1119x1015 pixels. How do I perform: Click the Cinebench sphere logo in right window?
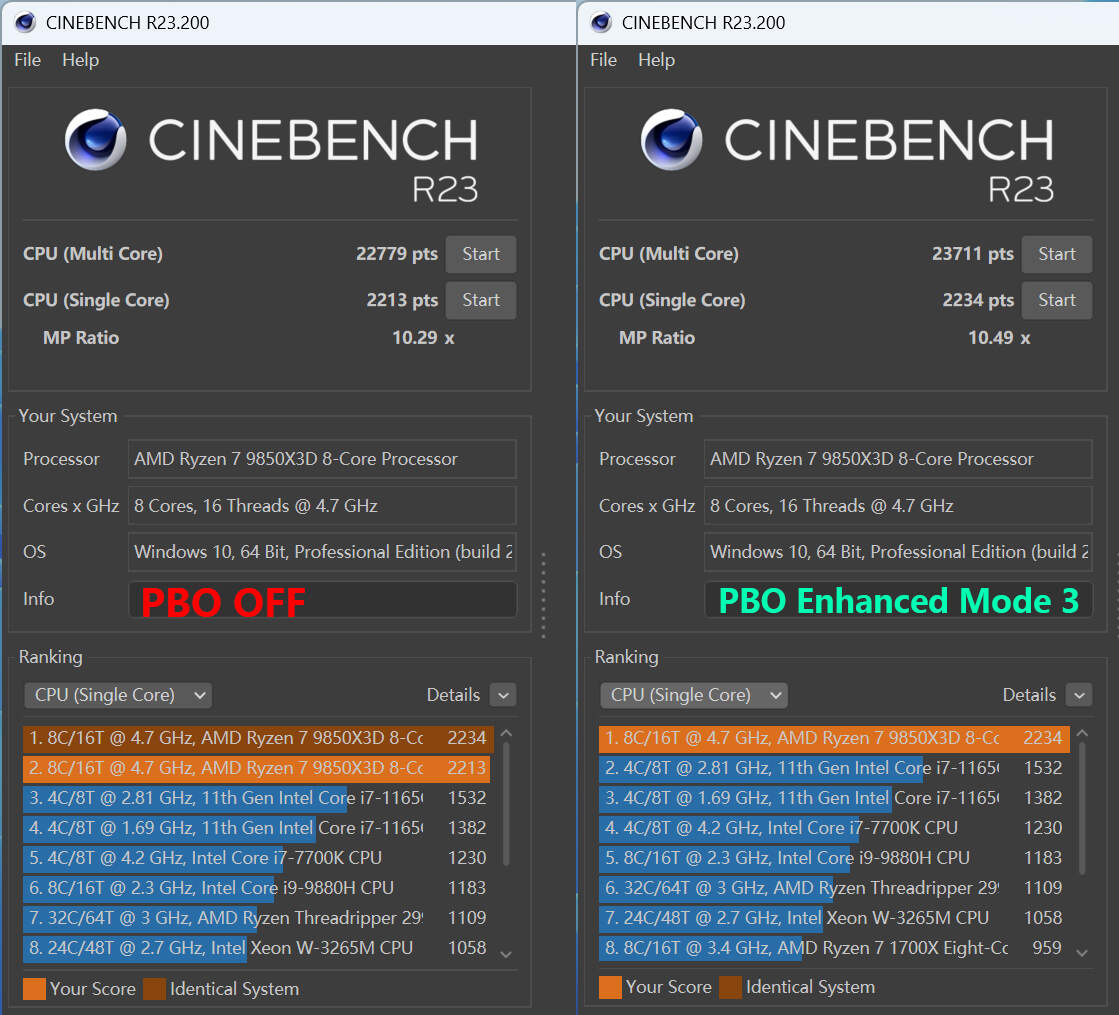click(672, 140)
